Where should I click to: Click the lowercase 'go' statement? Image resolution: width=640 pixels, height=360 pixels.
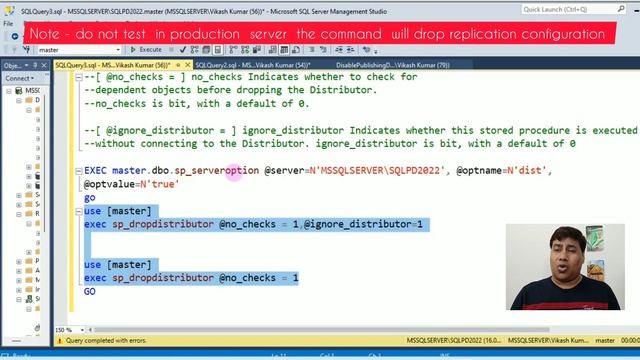coord(89,198)
